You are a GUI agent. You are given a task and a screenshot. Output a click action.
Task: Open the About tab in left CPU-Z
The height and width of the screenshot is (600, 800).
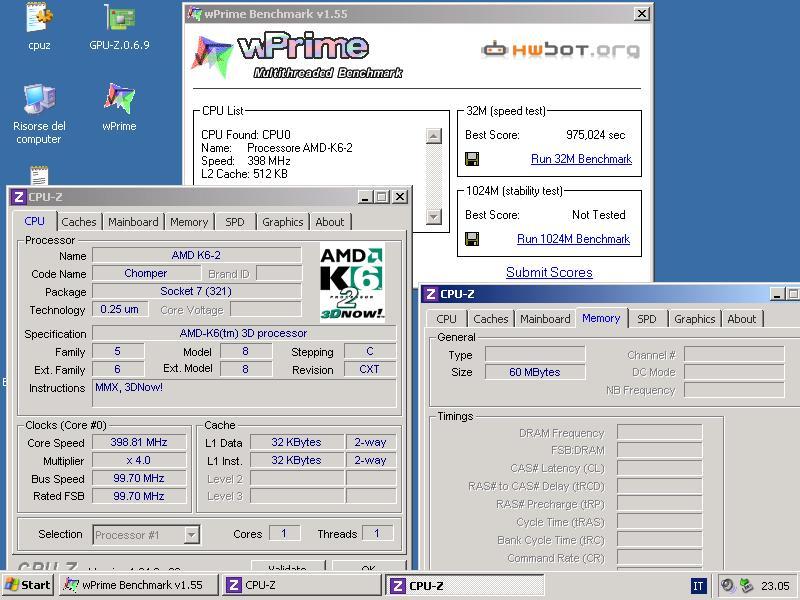point(330,222)
